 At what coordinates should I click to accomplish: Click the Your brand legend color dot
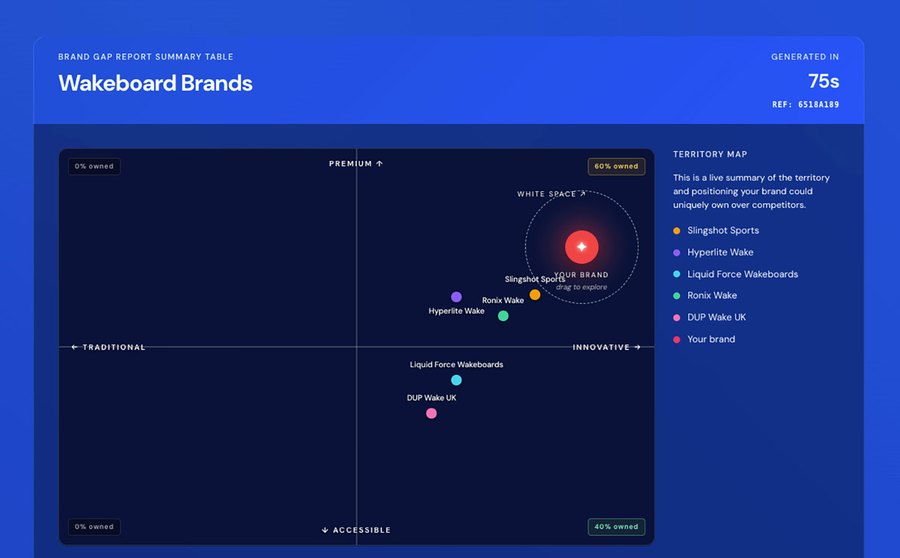677,339
